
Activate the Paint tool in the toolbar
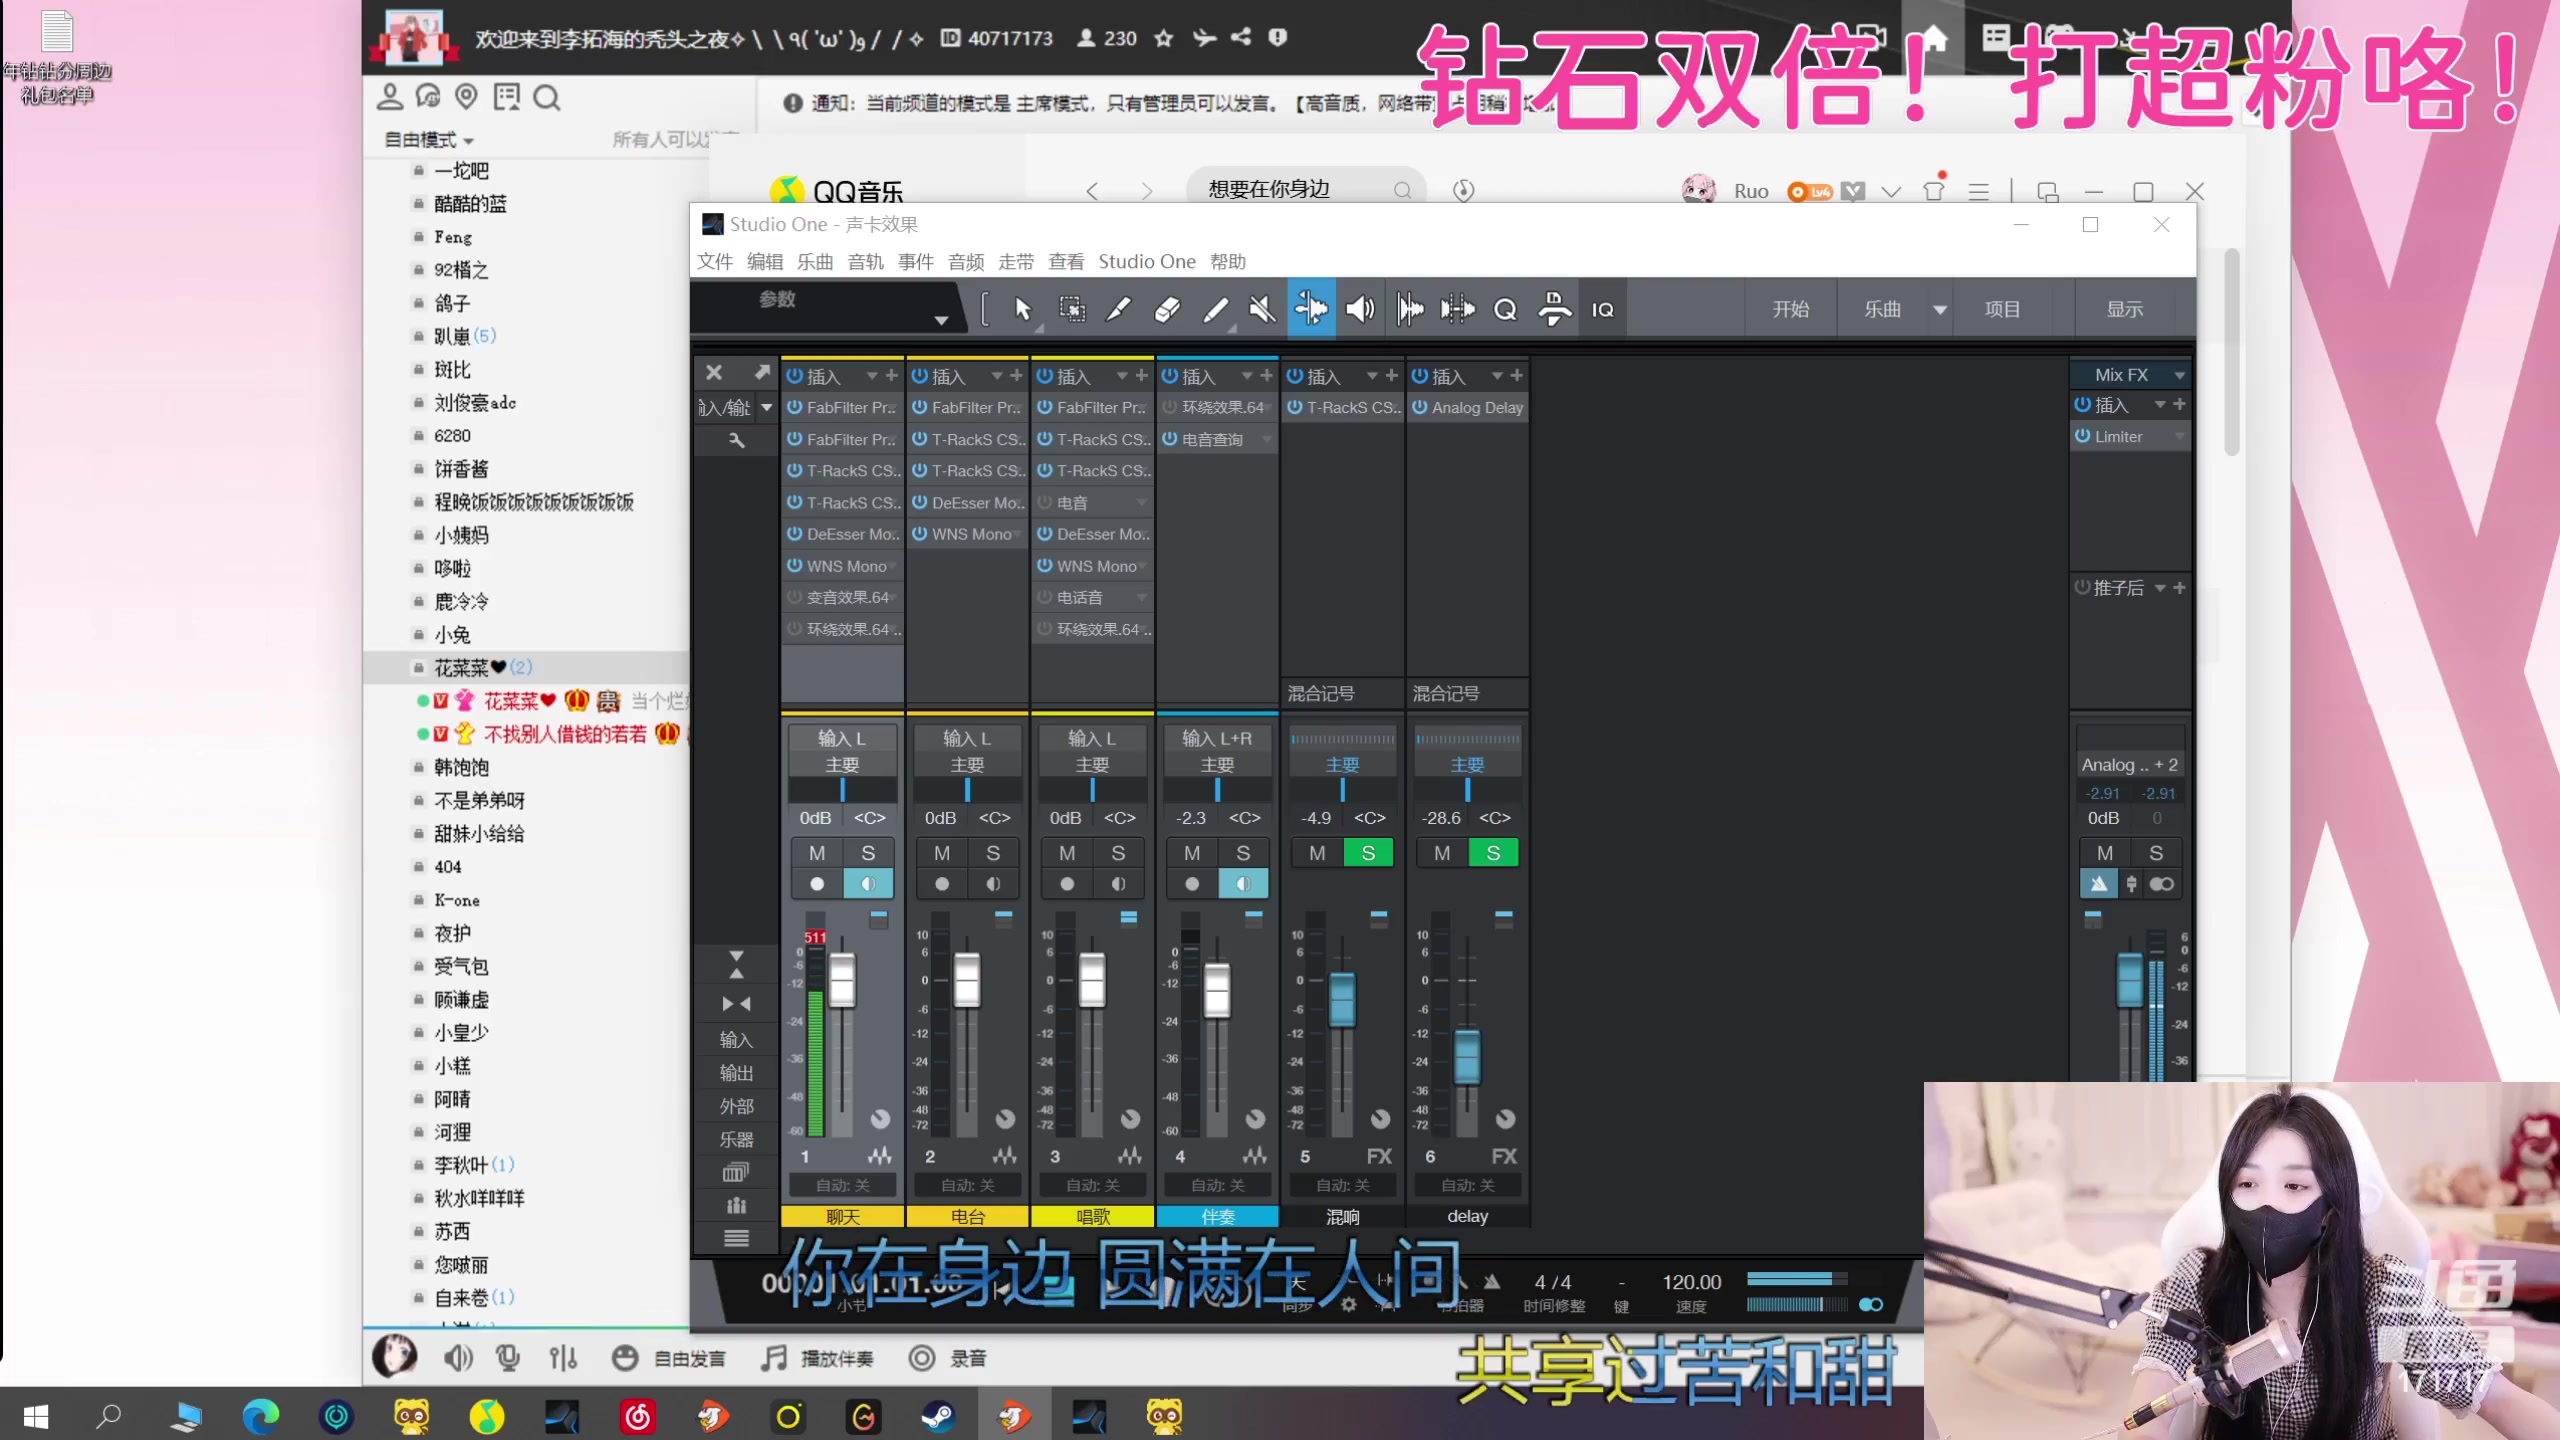tap(1216, 310)
